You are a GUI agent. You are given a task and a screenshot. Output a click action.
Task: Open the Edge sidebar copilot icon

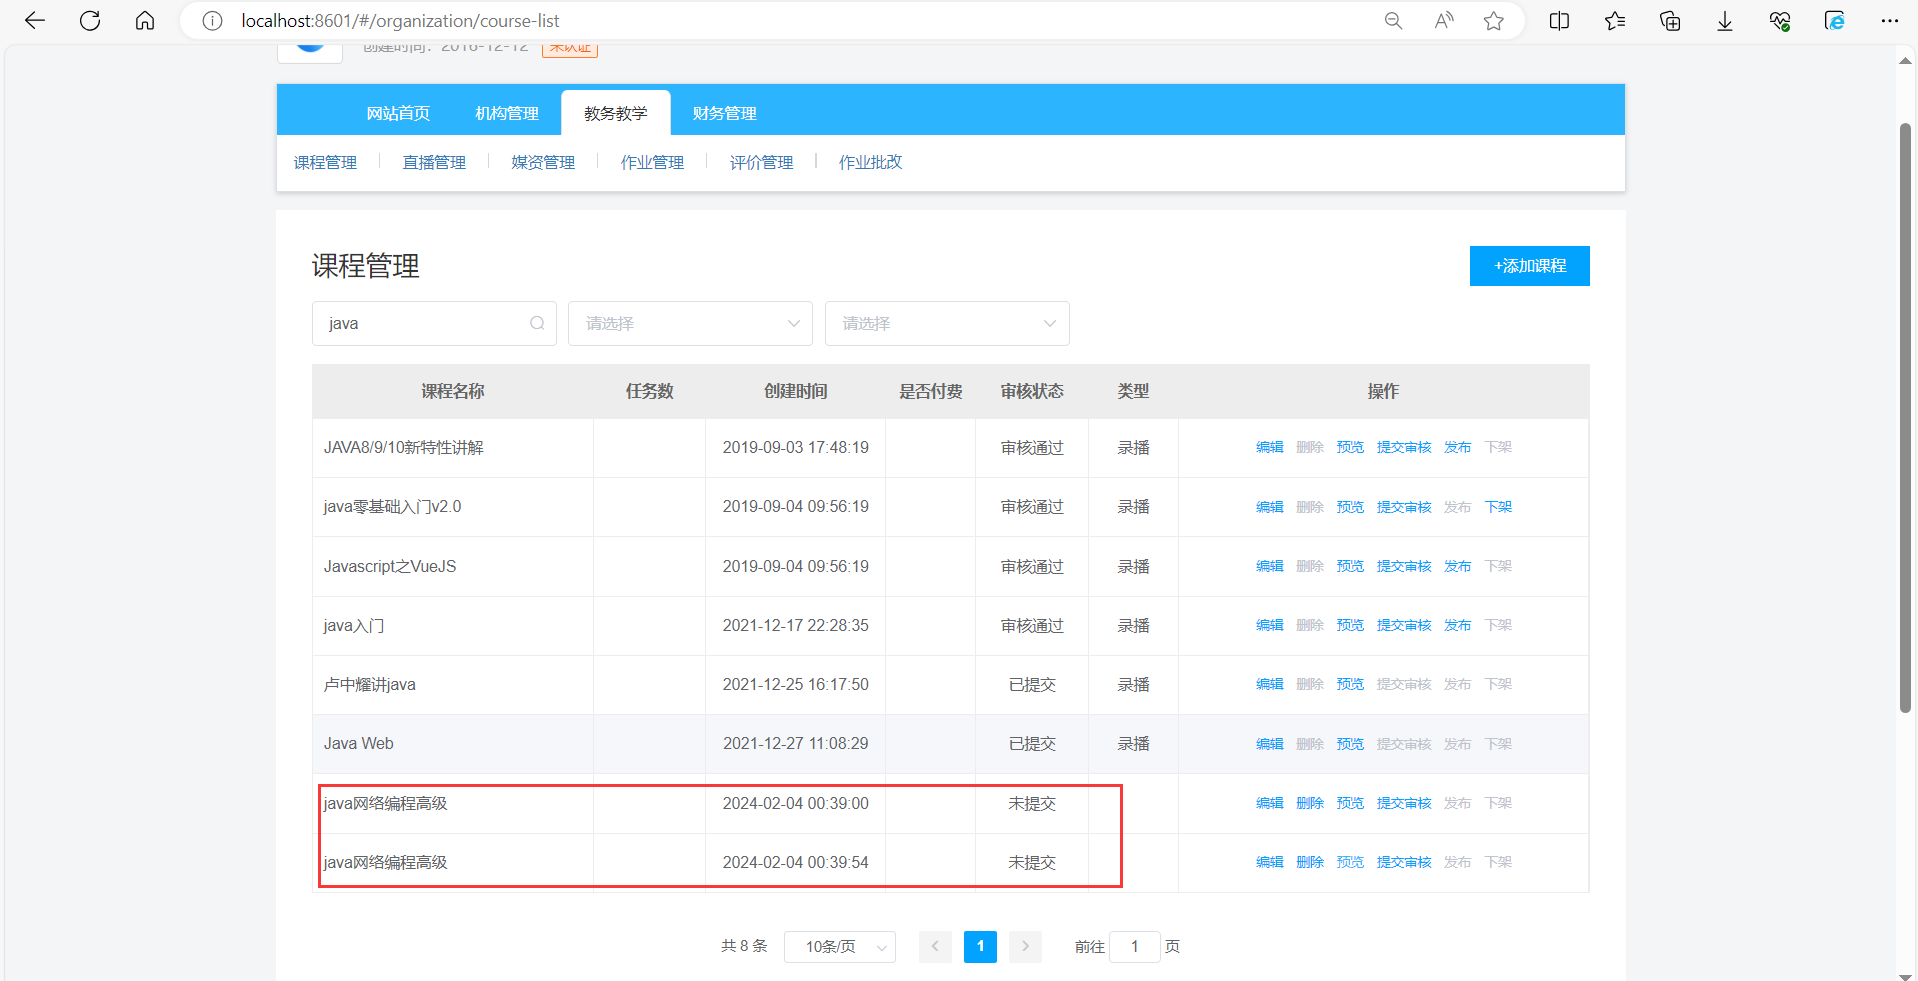pyautogui.click(x=1834, y=21)
